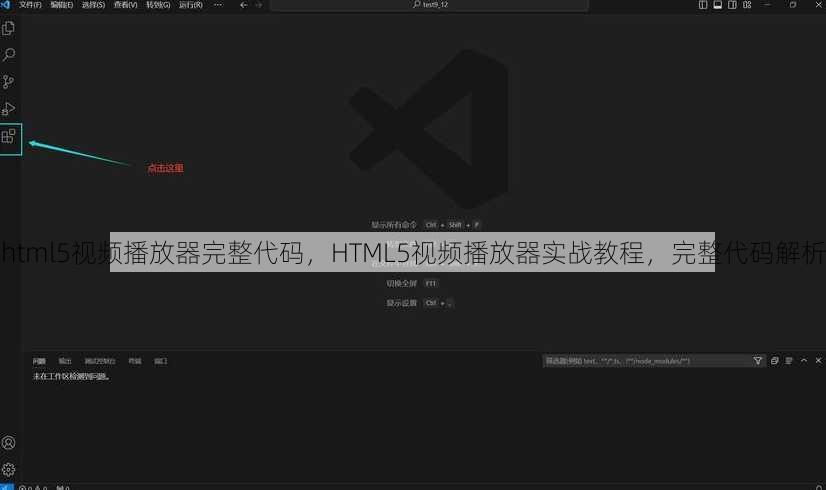Close the bottom panel with X
This screenshot has height=490, width=826.
(x=818, y=360)
